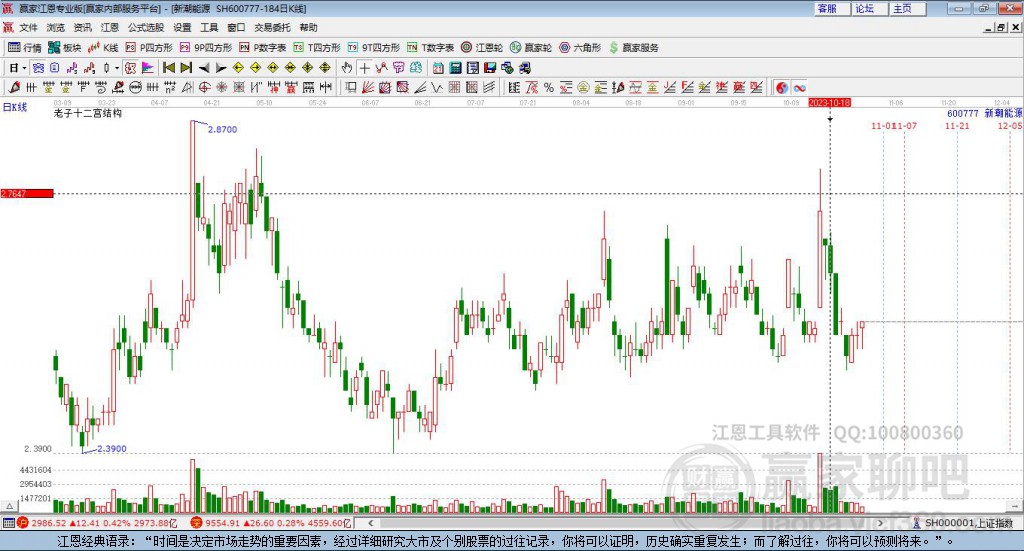Expand the candlestick style dropdown arrow
Screen dimensions: 1024x551
(x=117, y=68)
